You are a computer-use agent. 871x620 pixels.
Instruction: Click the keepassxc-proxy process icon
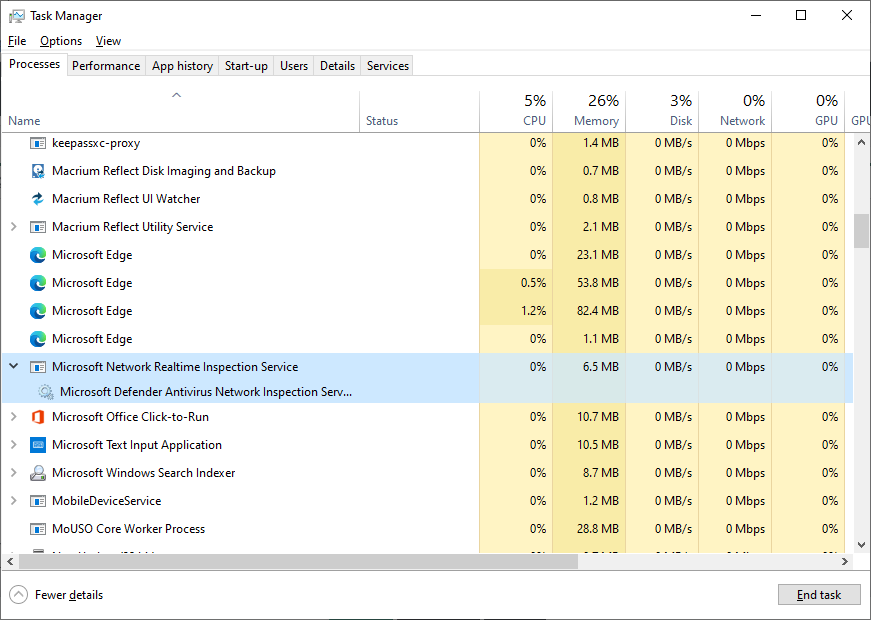coord(38,143)
